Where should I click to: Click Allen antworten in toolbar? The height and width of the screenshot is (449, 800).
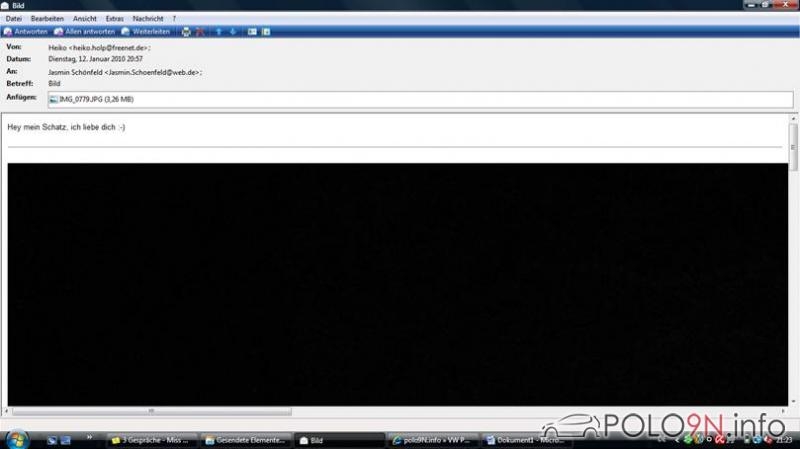point(82,32)
